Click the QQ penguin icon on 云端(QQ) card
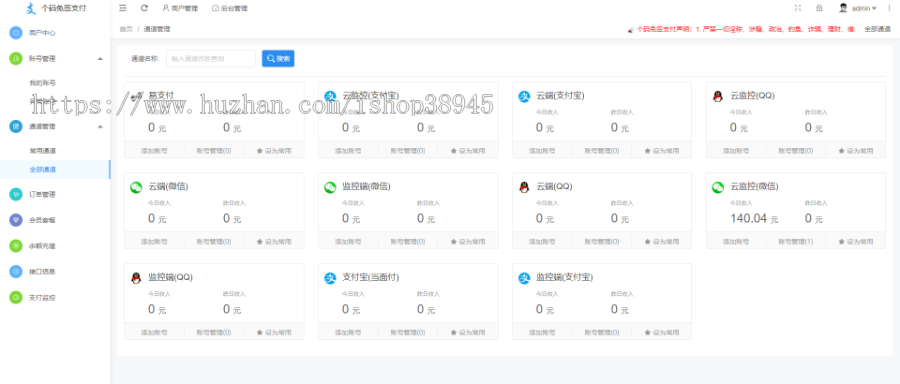 point(524,187)
